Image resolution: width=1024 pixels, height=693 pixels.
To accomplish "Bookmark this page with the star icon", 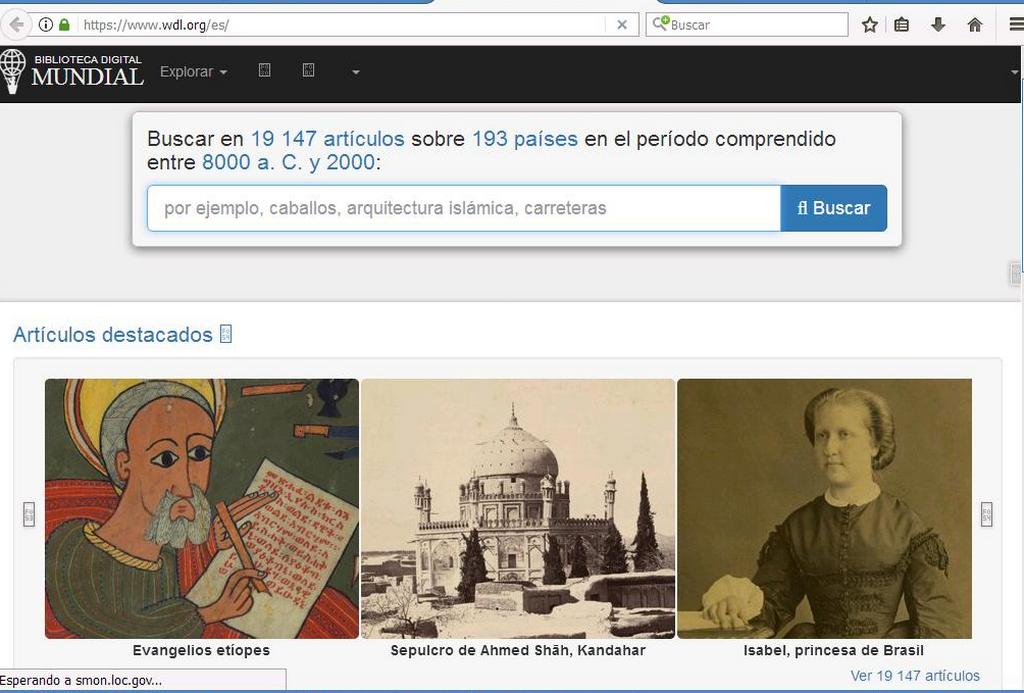I will coord(869,25).
